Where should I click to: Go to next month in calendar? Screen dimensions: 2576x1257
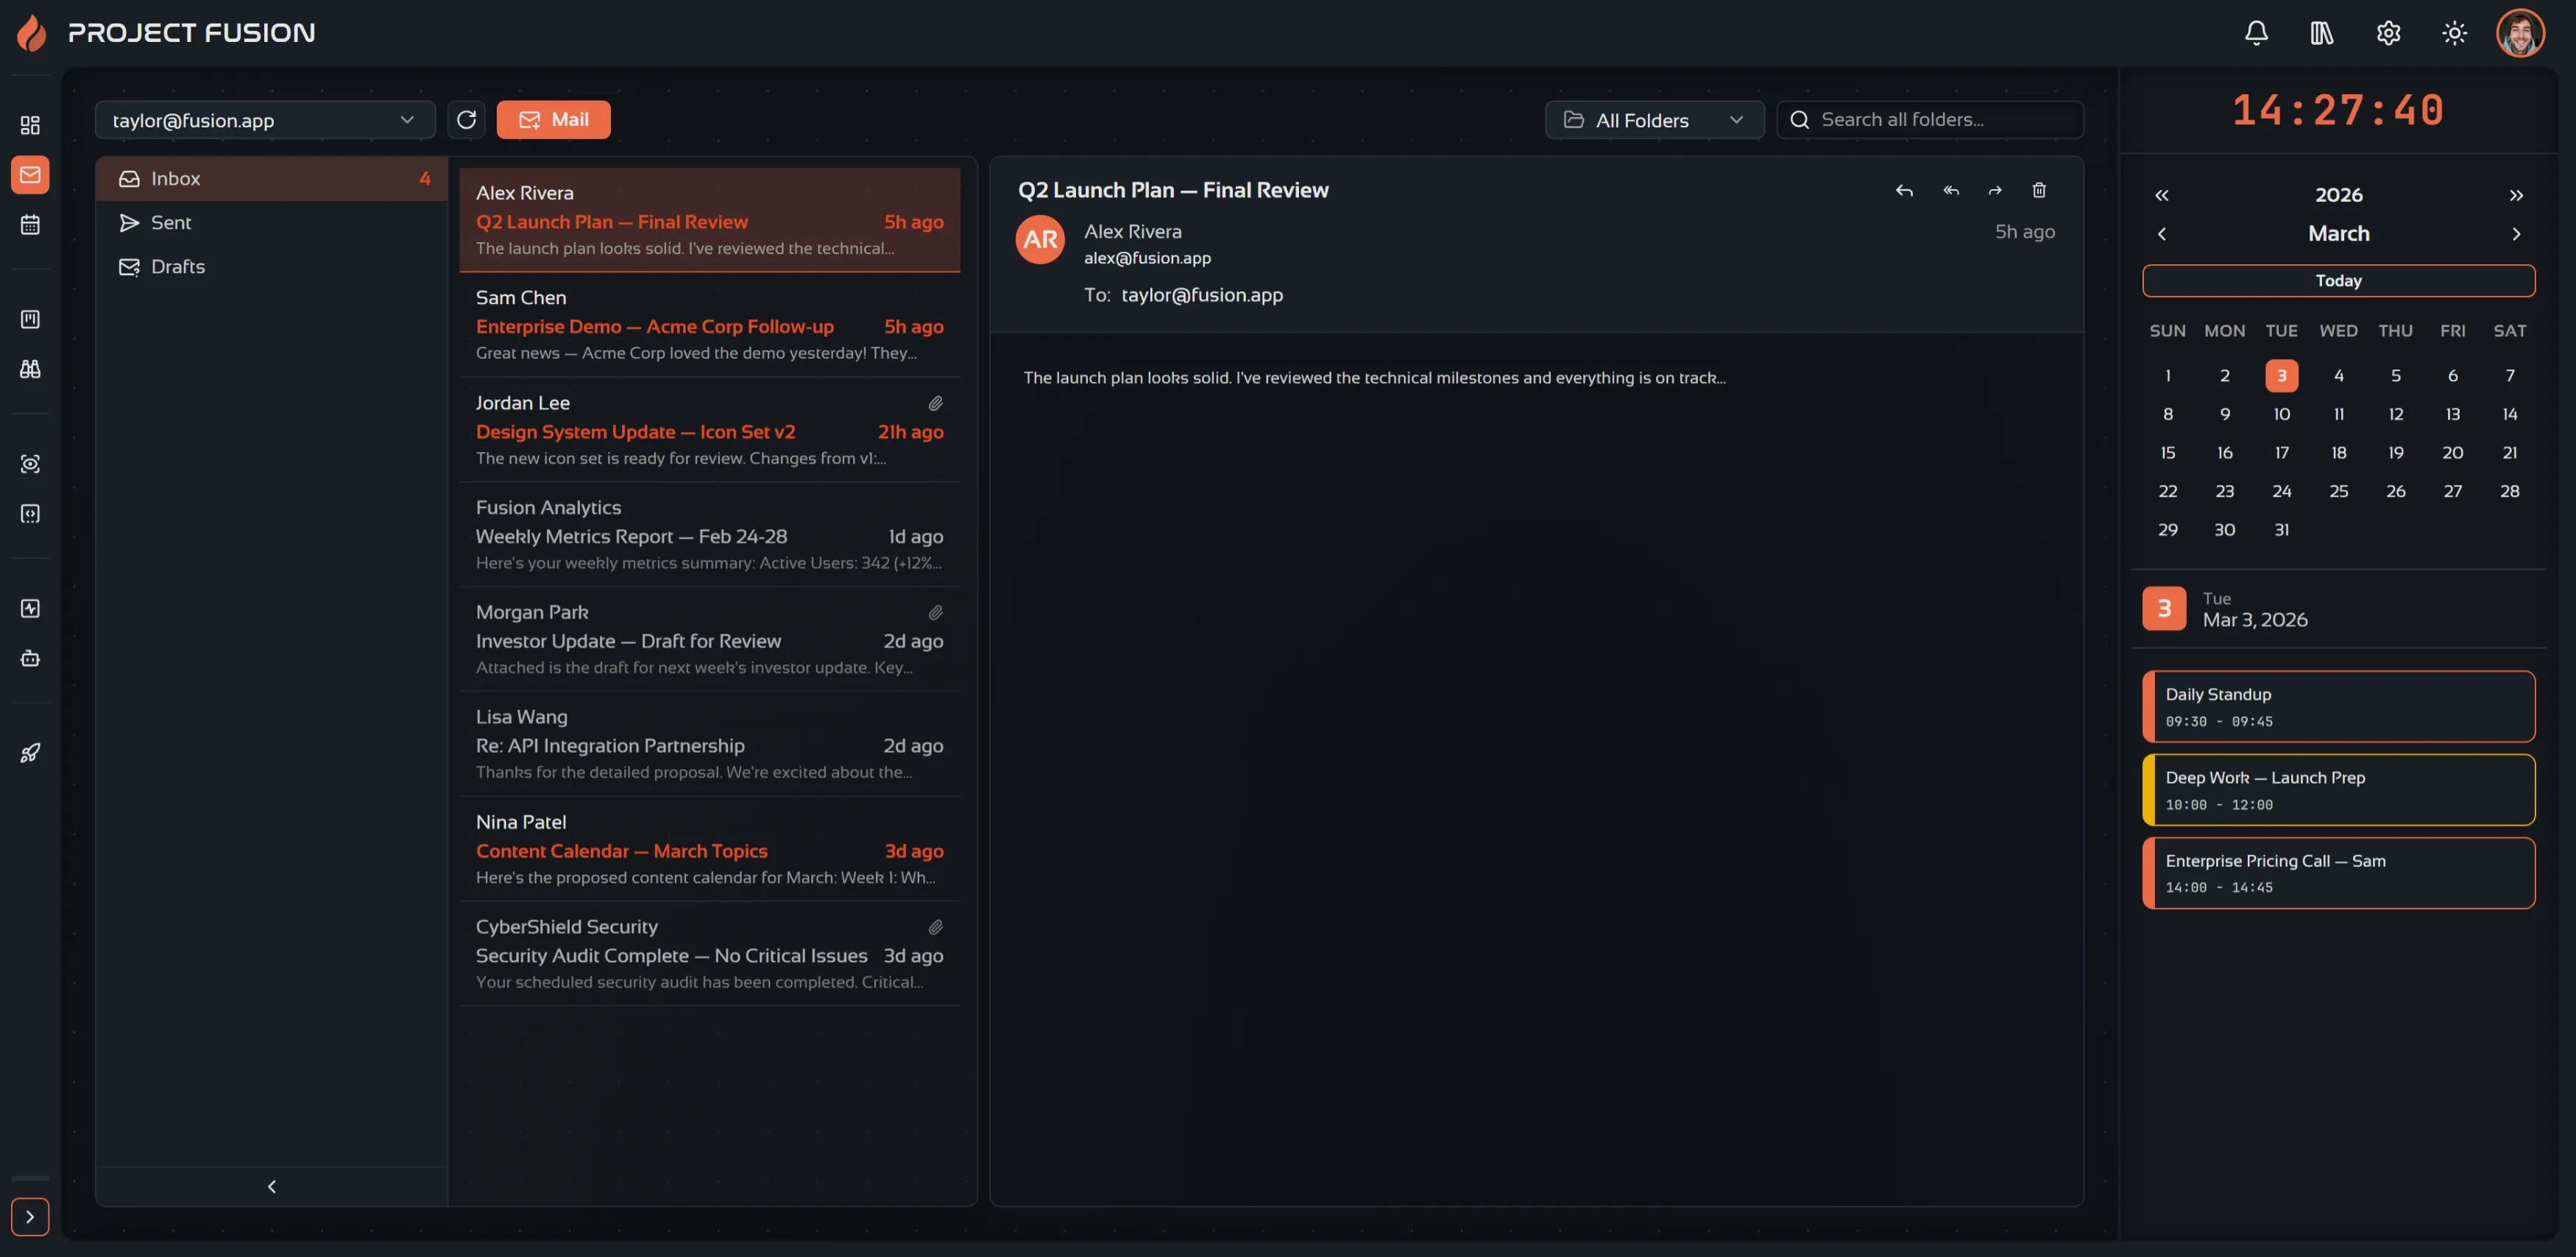tap(2516, 234)
